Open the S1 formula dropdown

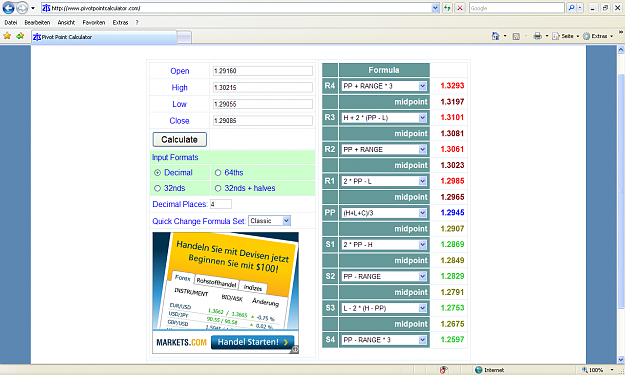pos(384,245)
